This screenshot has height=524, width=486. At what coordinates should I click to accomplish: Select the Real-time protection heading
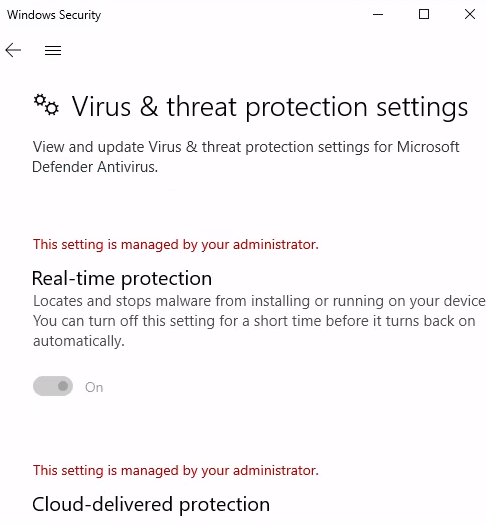click(x=122, y=279)
